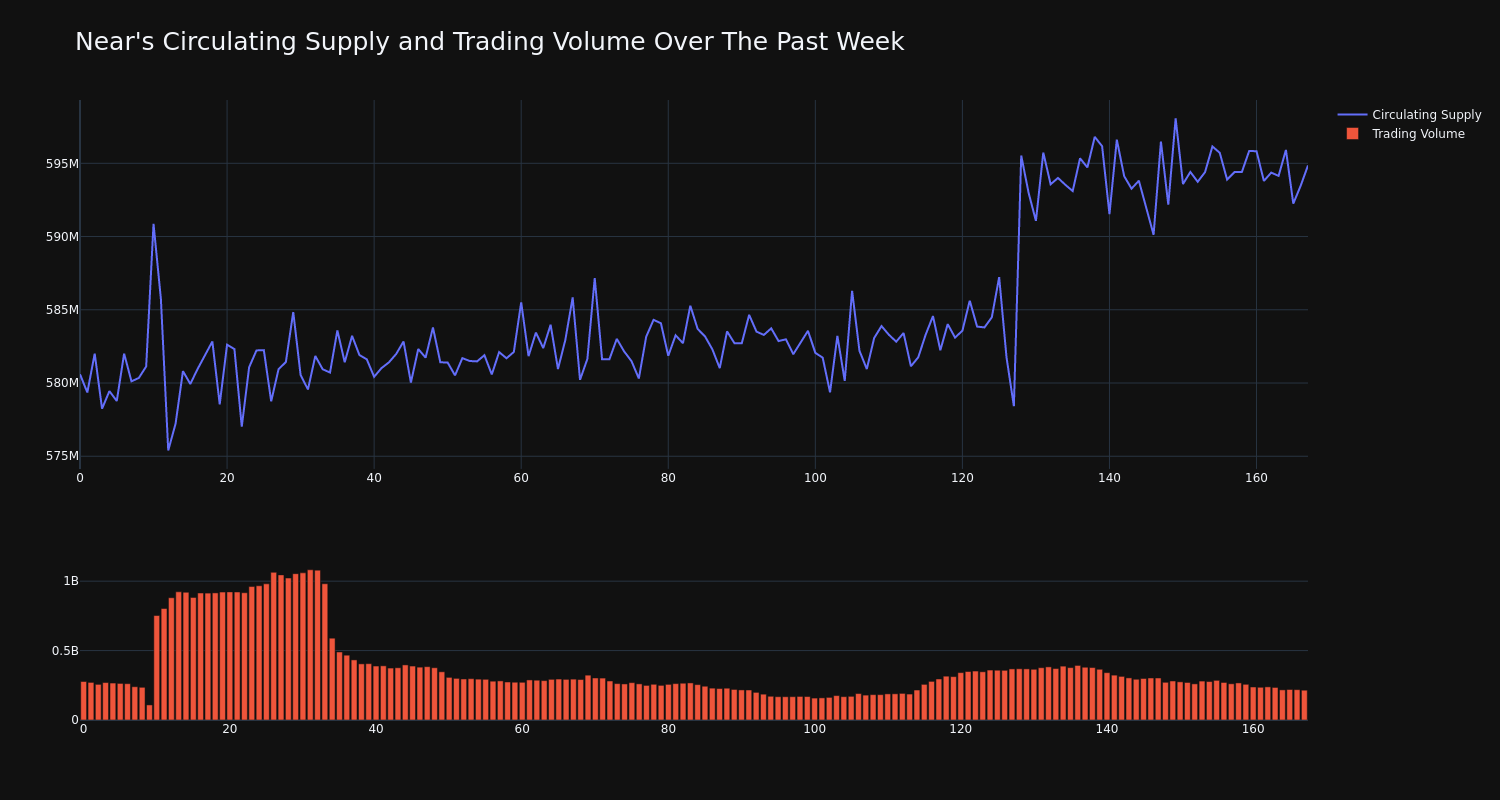The width and height of the screenshot is (1500, 800).
Task: Click x-axis tick 60 under supply chart
Action: [521, 478]
